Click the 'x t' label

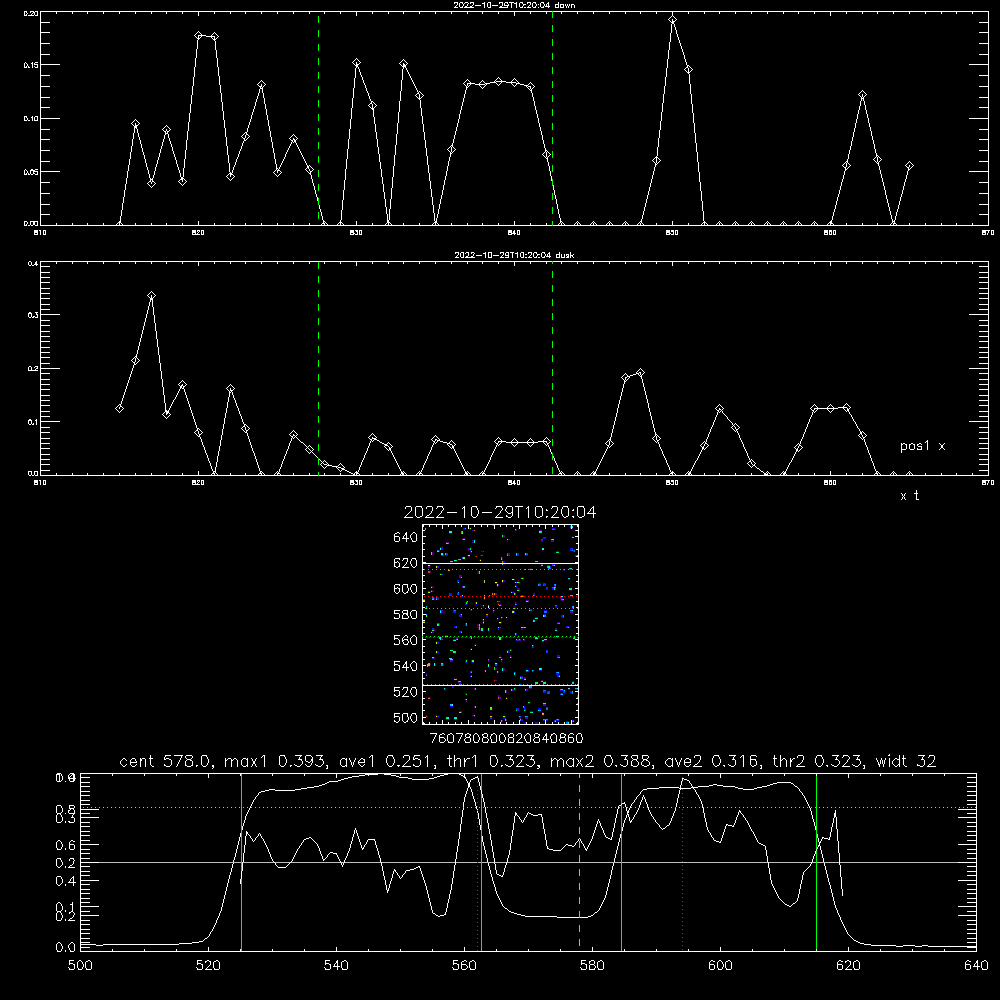(x=909, y=496)
